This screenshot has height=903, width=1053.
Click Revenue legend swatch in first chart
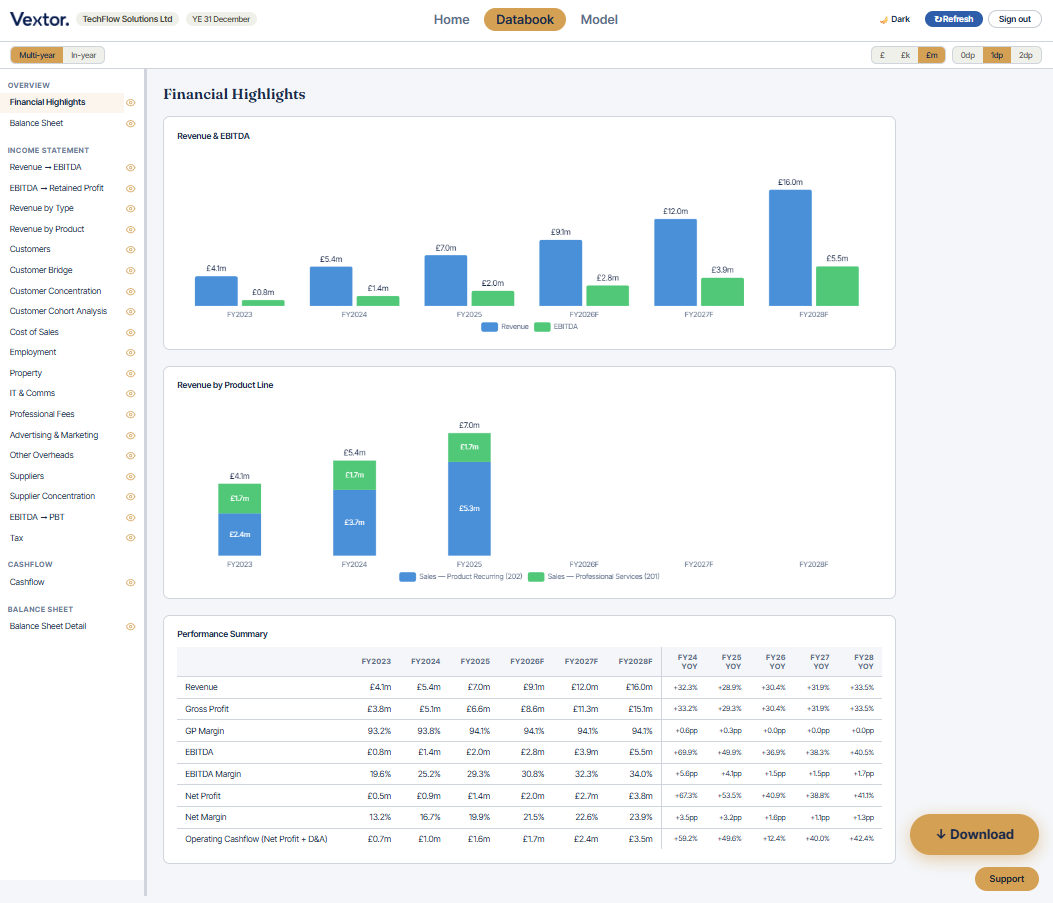pyautogui.click(x=490, y=327)
